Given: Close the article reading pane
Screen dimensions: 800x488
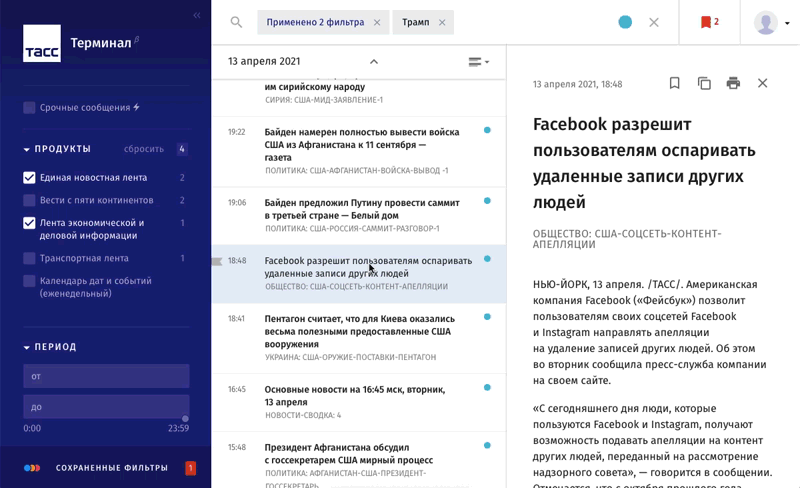Looking at the screenshot, I should pyautogui.click(x=762, y=83).
